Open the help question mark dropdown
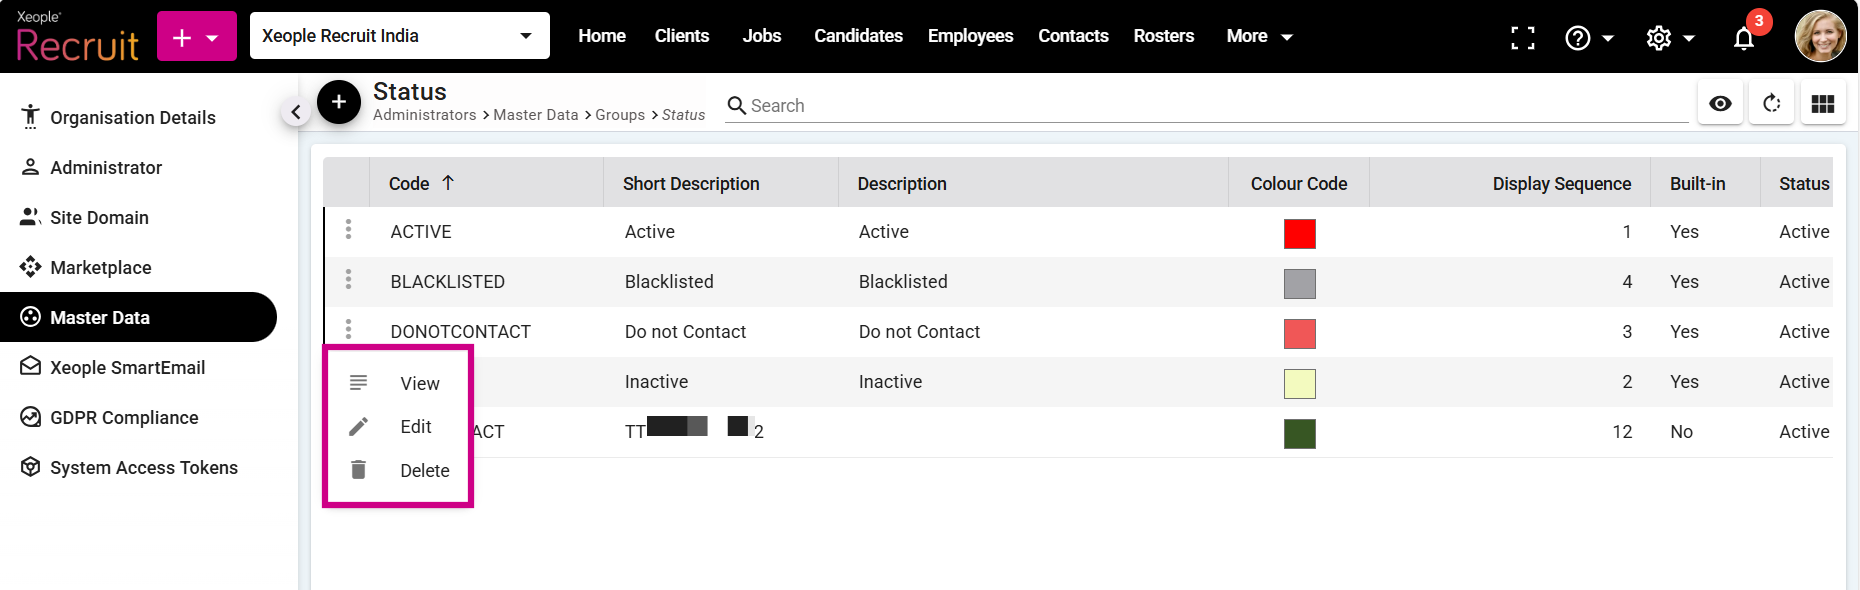The height and width of the screenshot is (590, 1860). click(x=1588, y=38)
